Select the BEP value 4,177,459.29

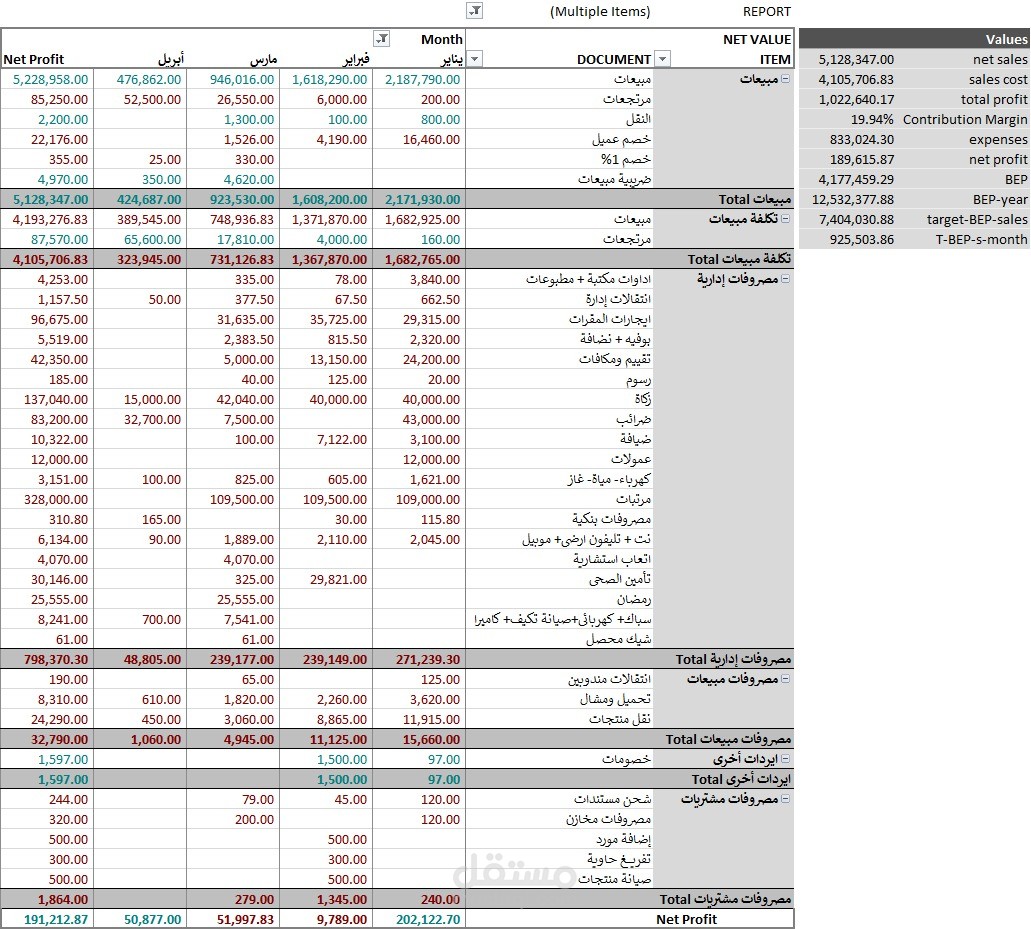point(856,179)
